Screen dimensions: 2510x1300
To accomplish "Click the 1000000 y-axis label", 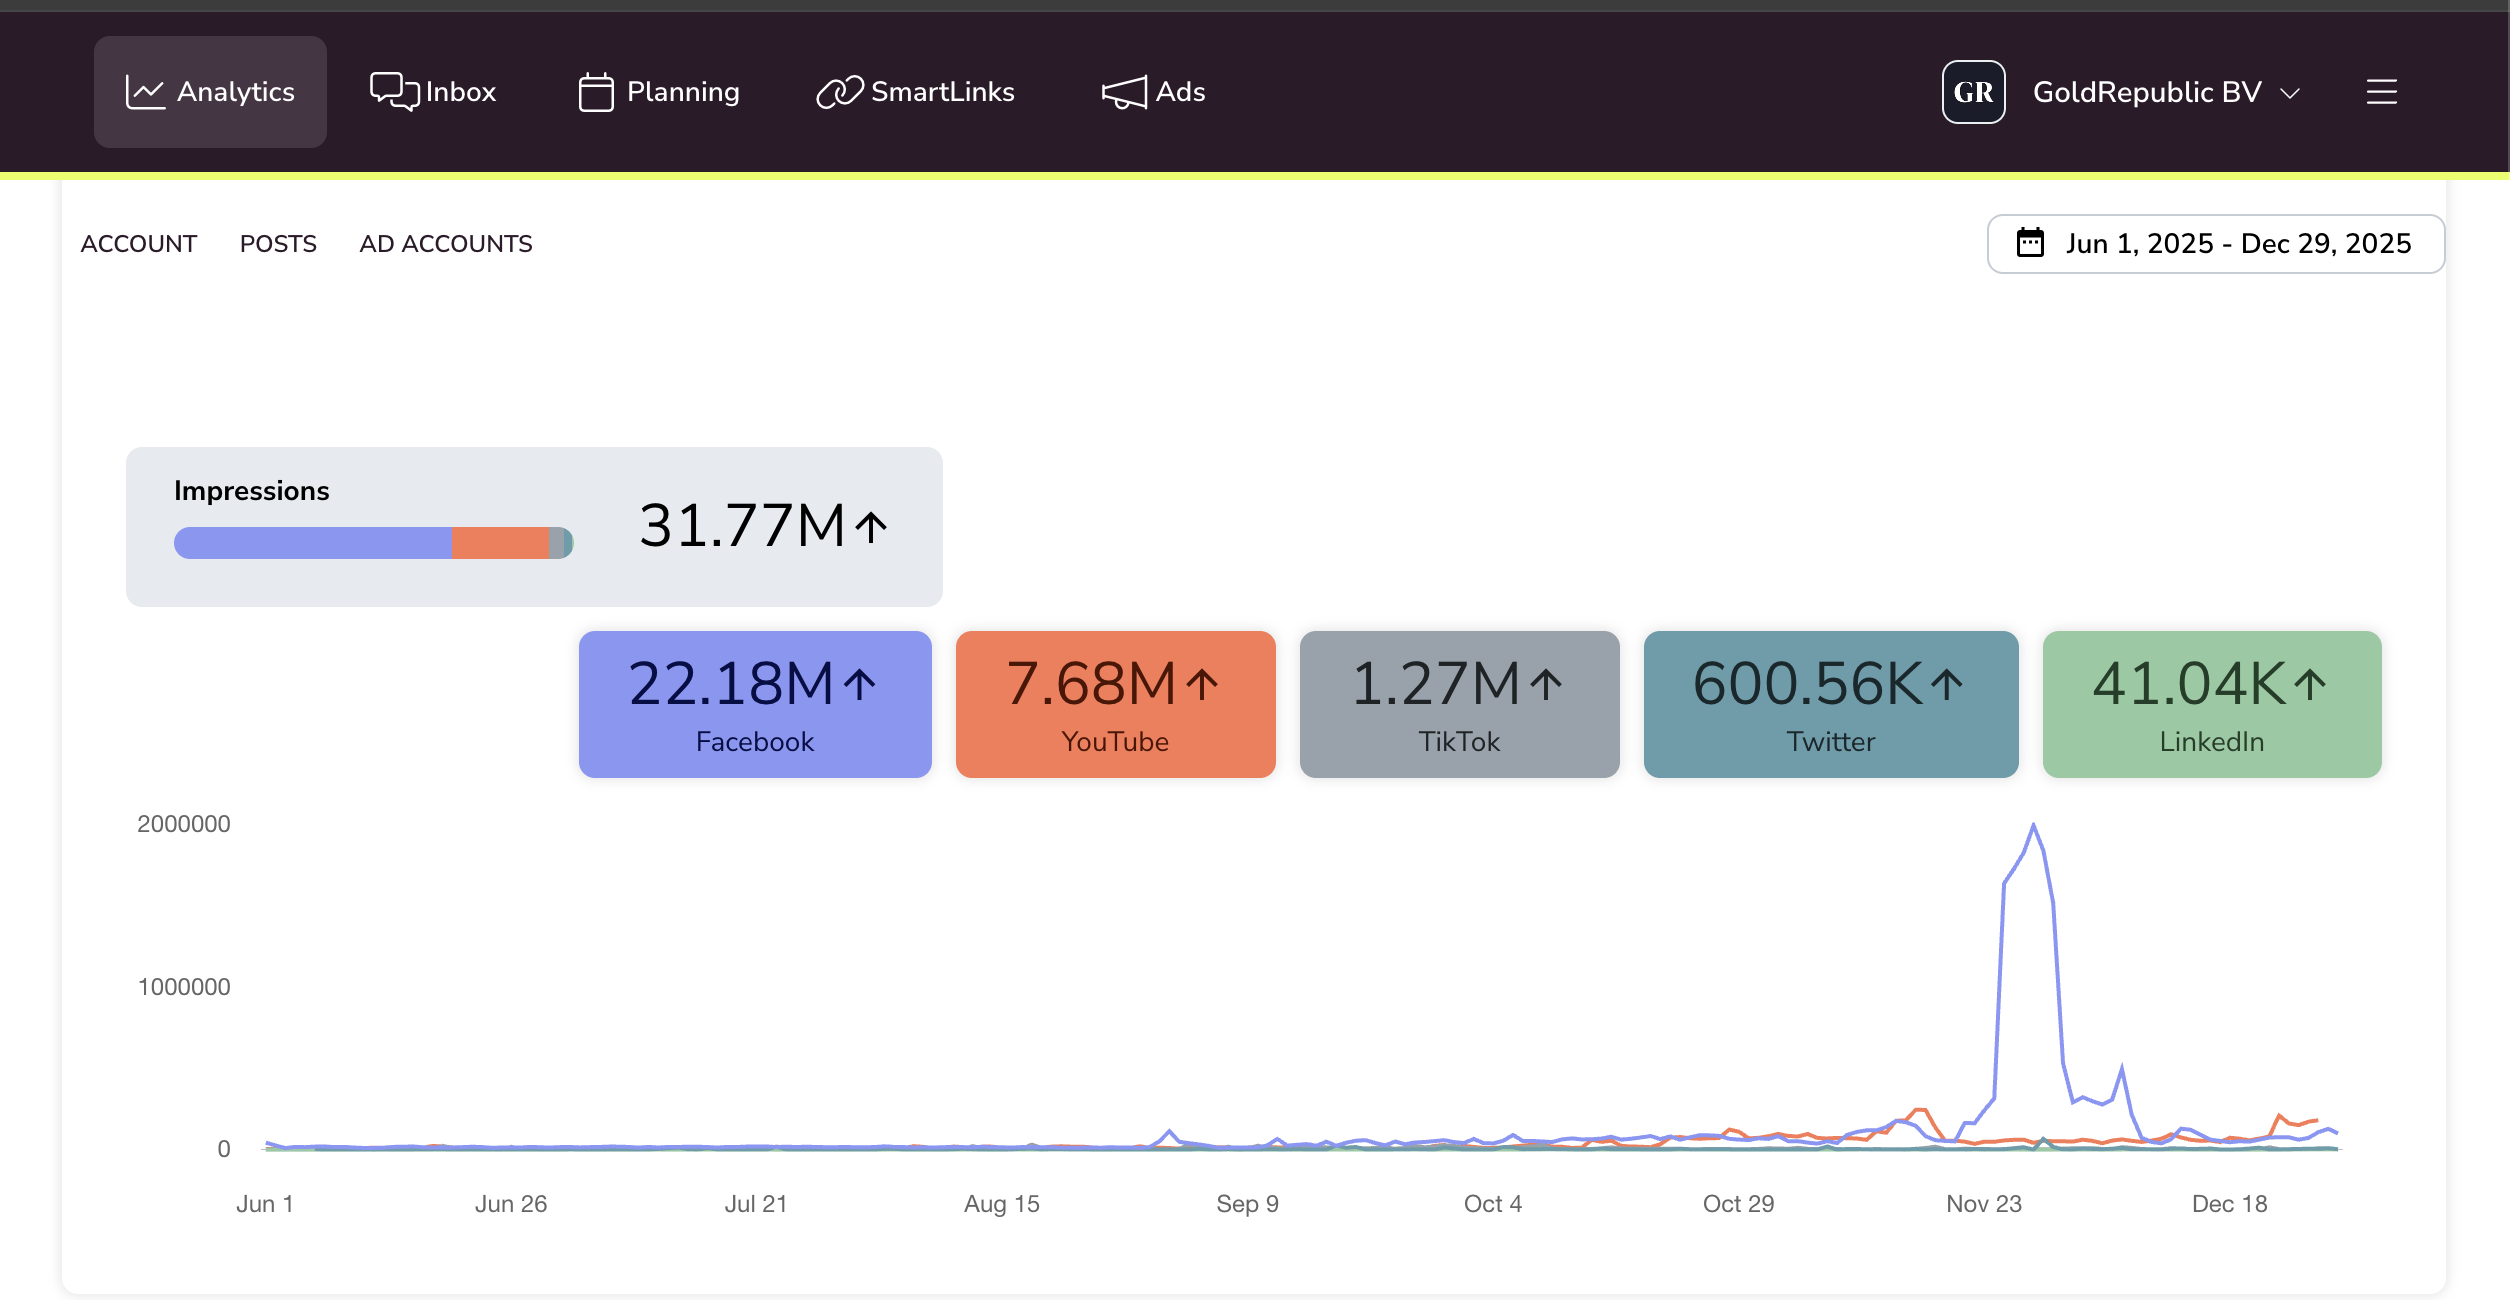I will 184,987.
